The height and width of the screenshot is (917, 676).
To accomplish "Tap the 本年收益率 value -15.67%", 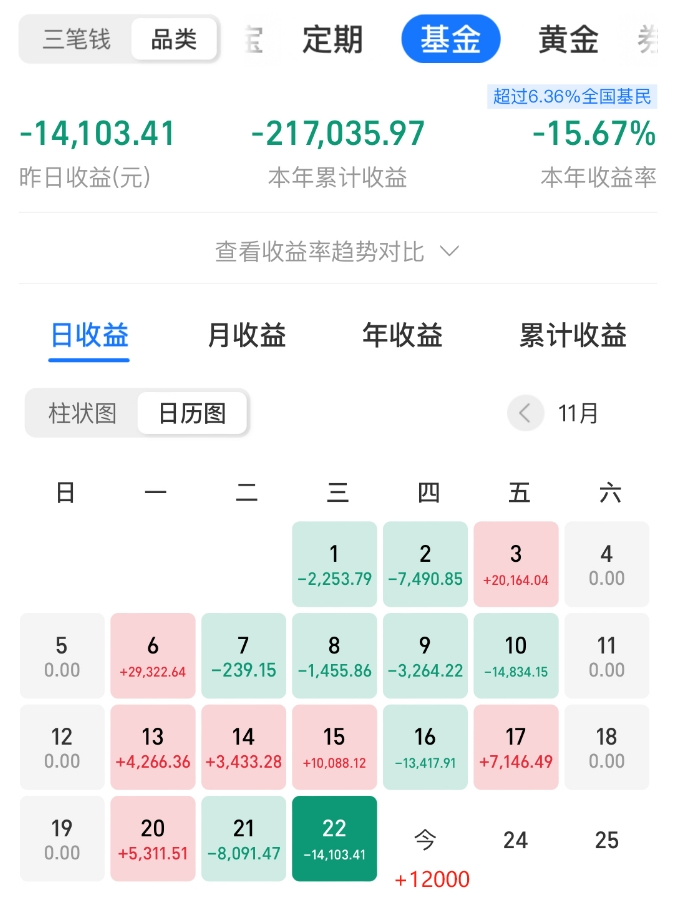I will click(x=594, y=133).
